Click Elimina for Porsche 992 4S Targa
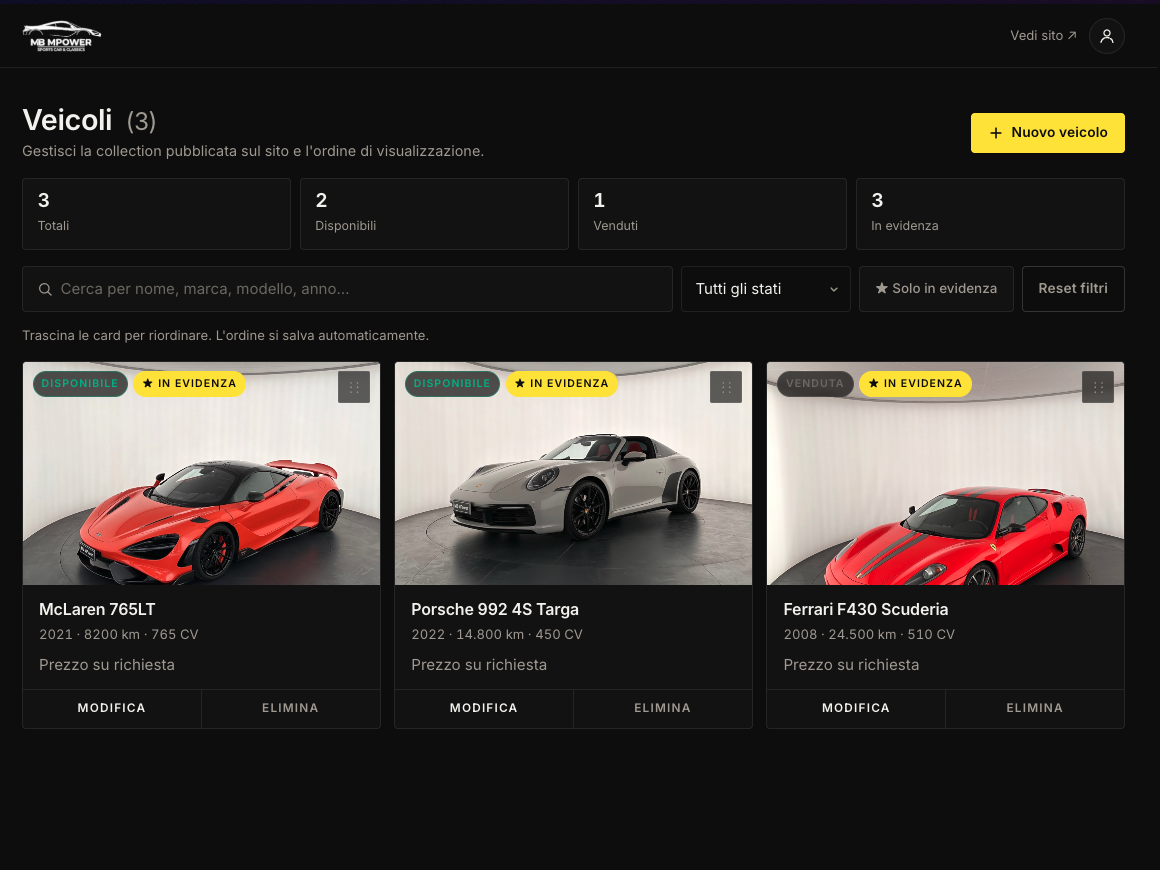1160x870 pixels. coord(662,708)
